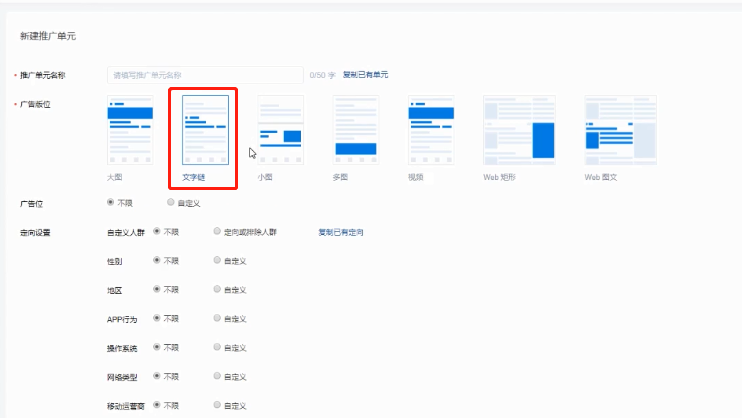Set 地区 to 自定义
Viewport: 742px width, 418px height.
pos(217,289)
